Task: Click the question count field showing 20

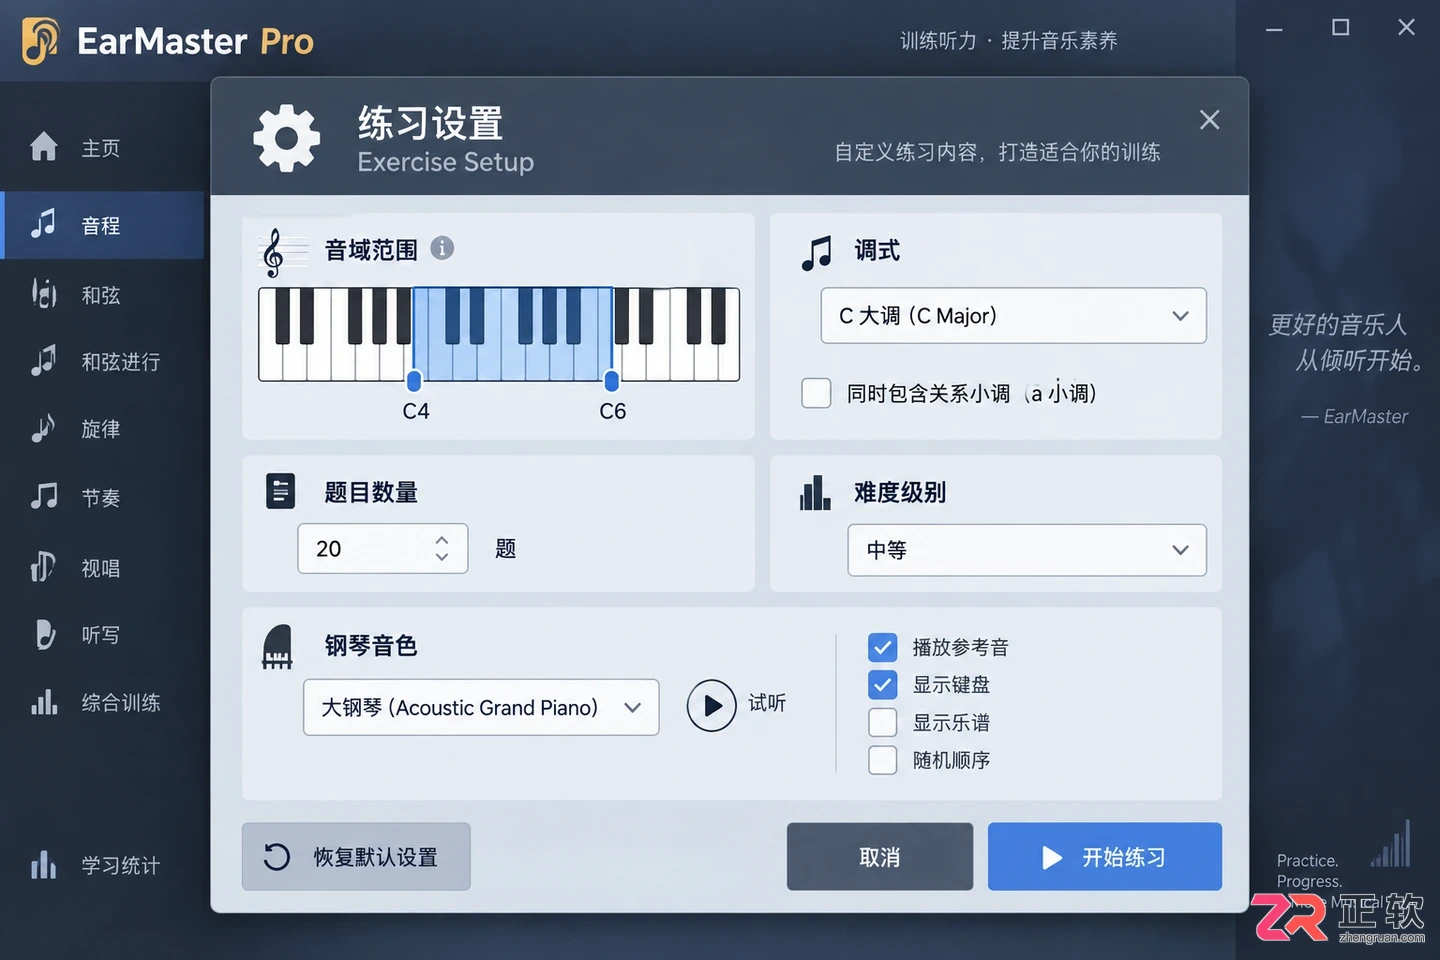Action: [383, 548]
